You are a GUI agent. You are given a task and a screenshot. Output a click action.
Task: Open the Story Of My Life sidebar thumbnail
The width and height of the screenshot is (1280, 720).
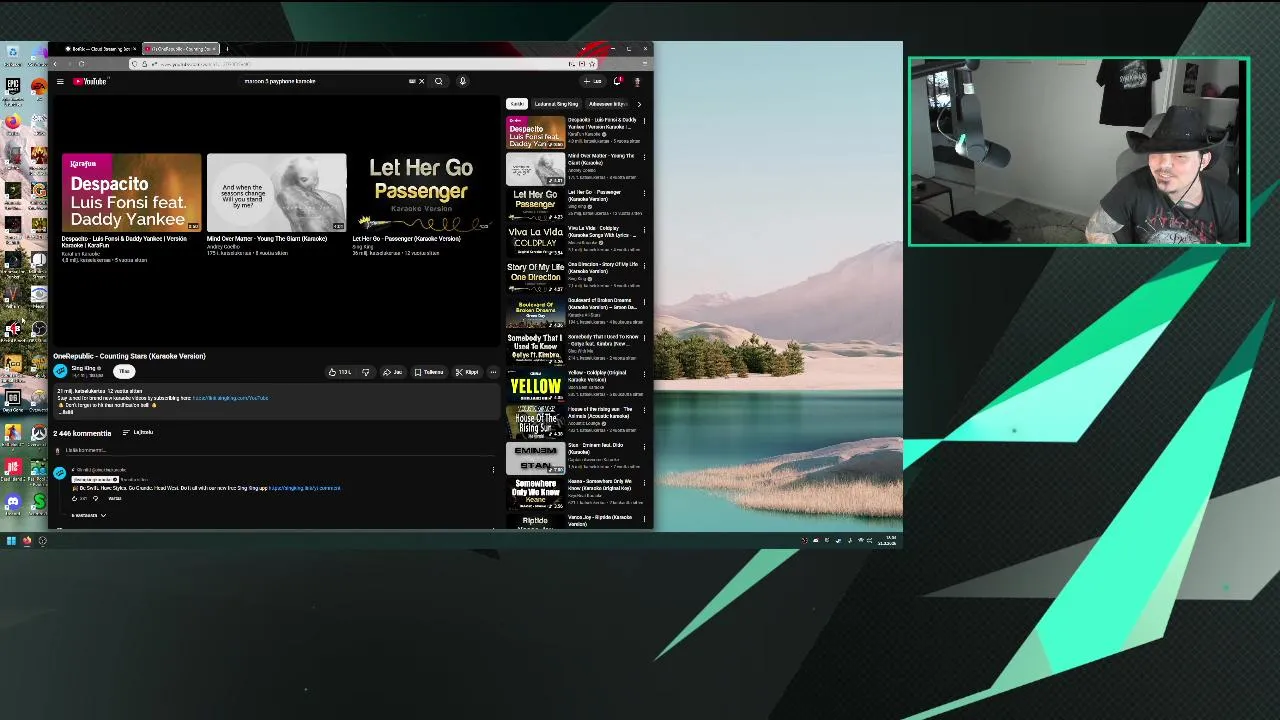tap(535, 277)
